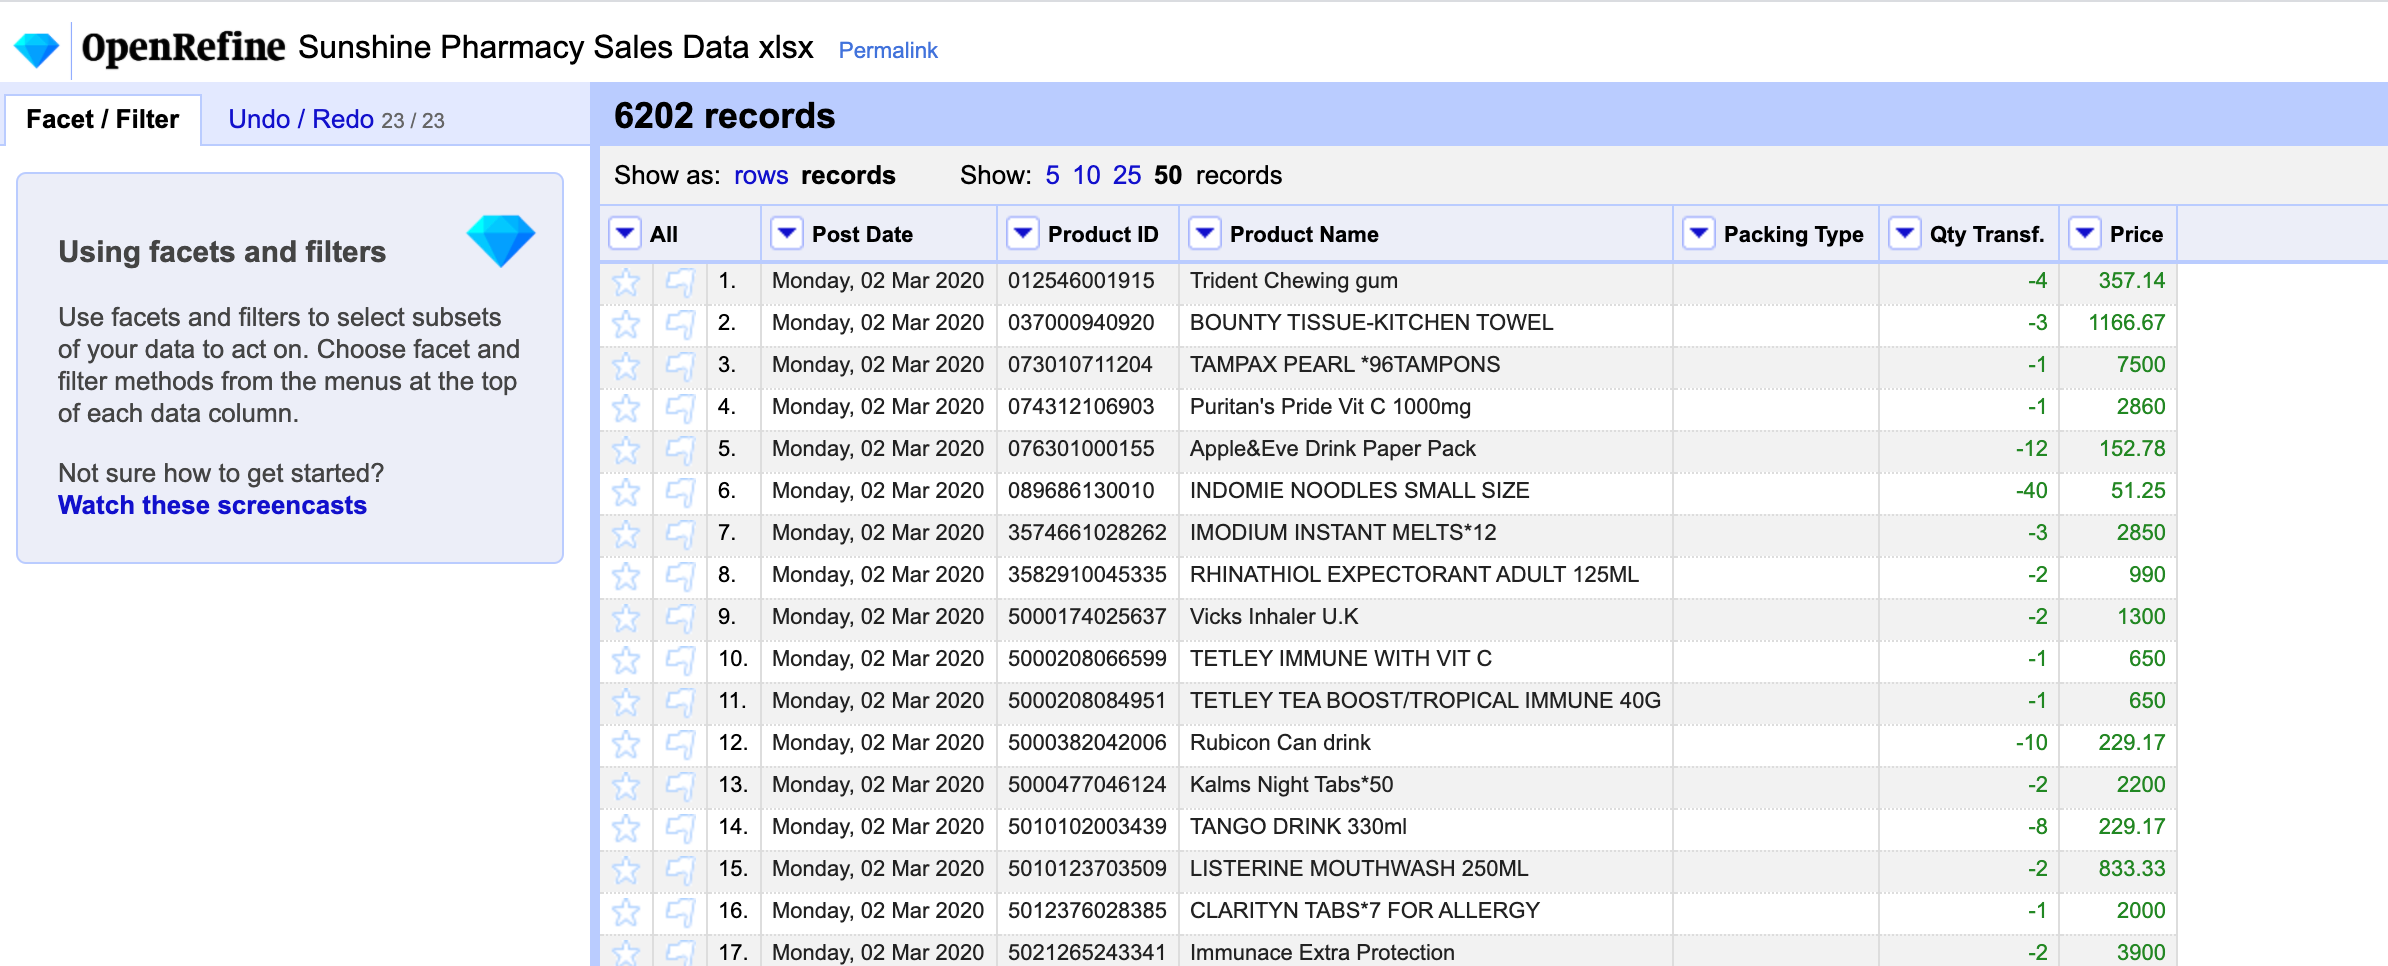Open the All column dropdown menu
The image size is (2388, 966).
tap(625, 234)
